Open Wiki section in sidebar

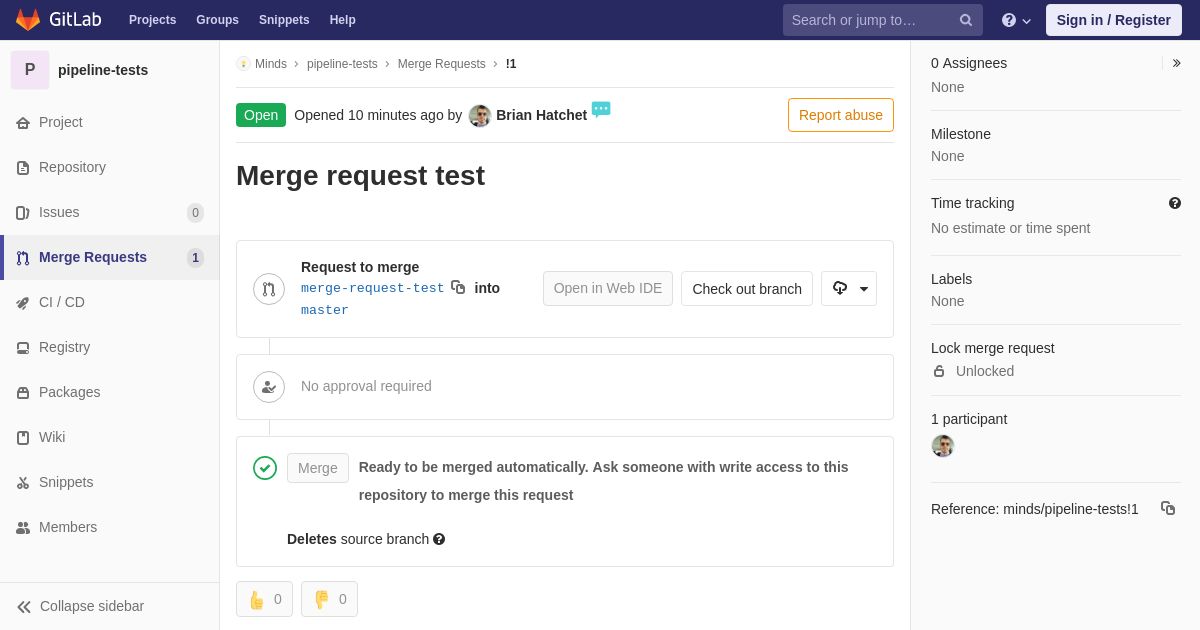pos(110,437)
